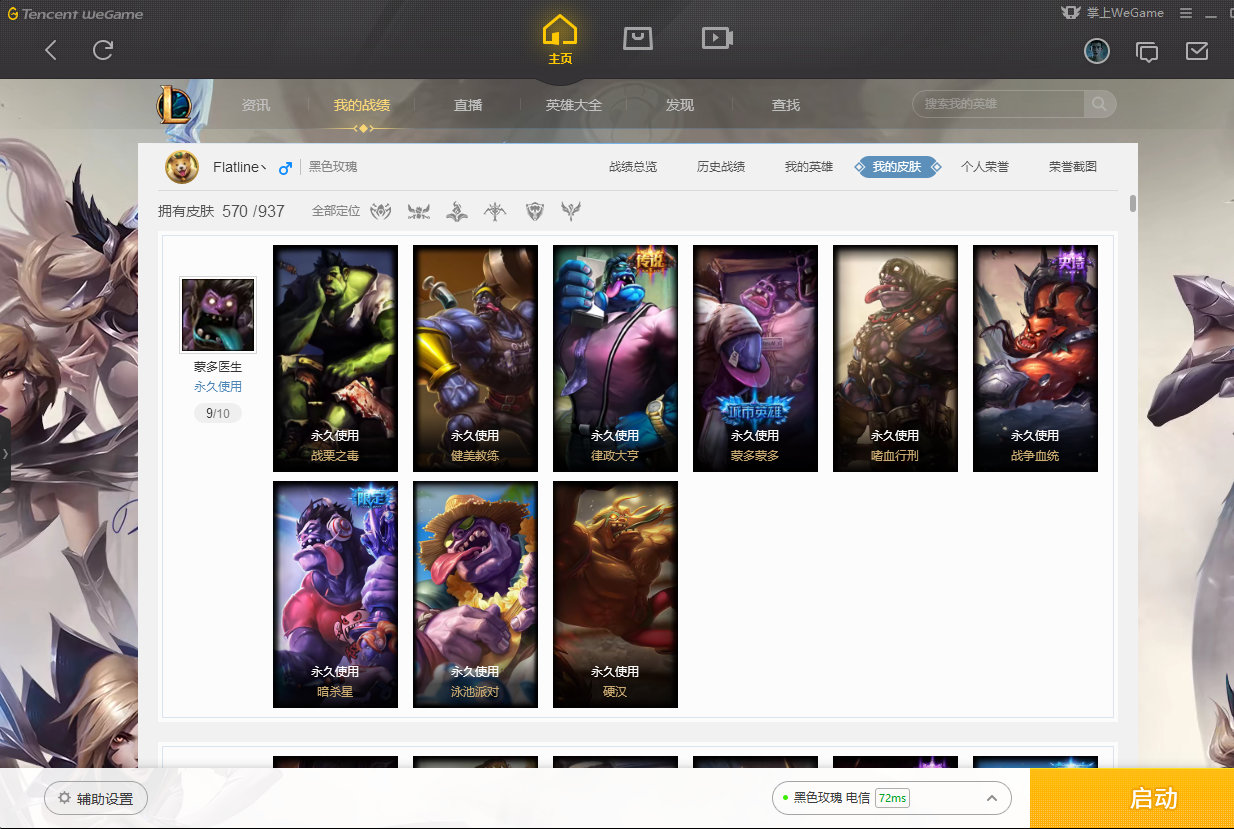The image size is (1234, 829).
Task: Click the vertical scrollbar thumb
Action: click(x=1133, y=203)
